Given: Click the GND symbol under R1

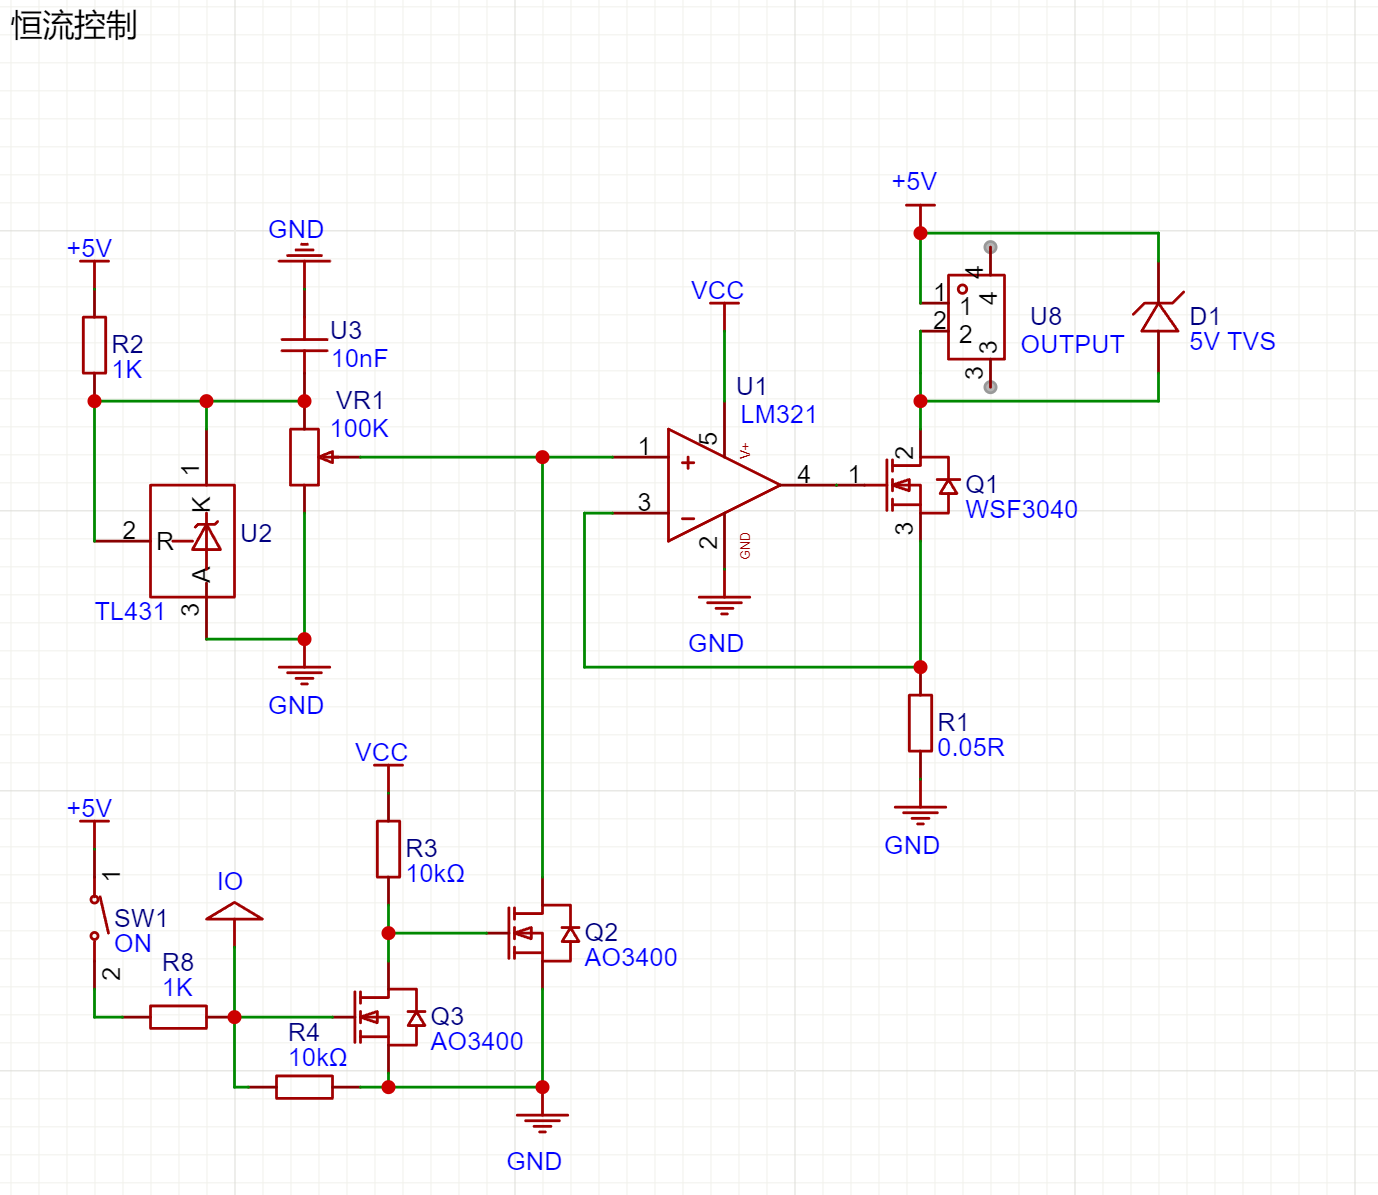Looking at the screenshot, I should point(921,815).
